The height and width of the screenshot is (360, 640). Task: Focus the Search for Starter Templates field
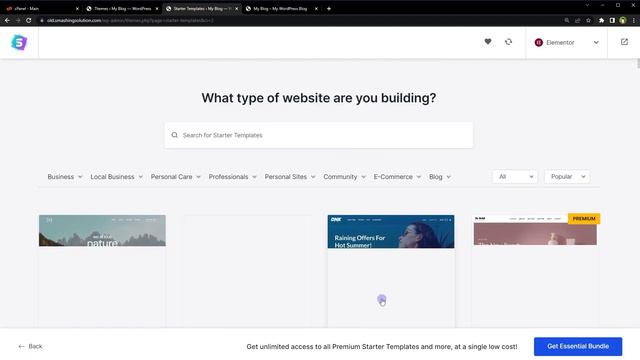pyautogui.click(x=319, y=135)
